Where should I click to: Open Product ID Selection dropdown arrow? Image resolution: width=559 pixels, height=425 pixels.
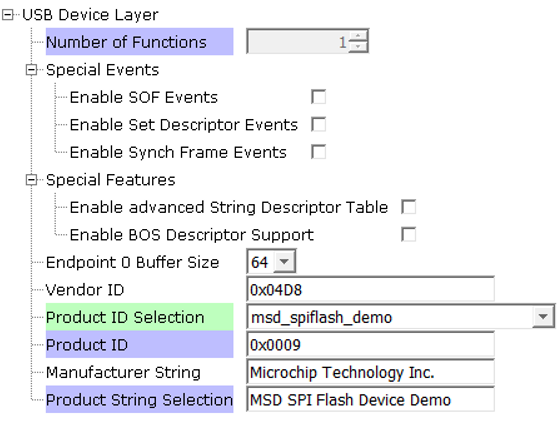543,317
